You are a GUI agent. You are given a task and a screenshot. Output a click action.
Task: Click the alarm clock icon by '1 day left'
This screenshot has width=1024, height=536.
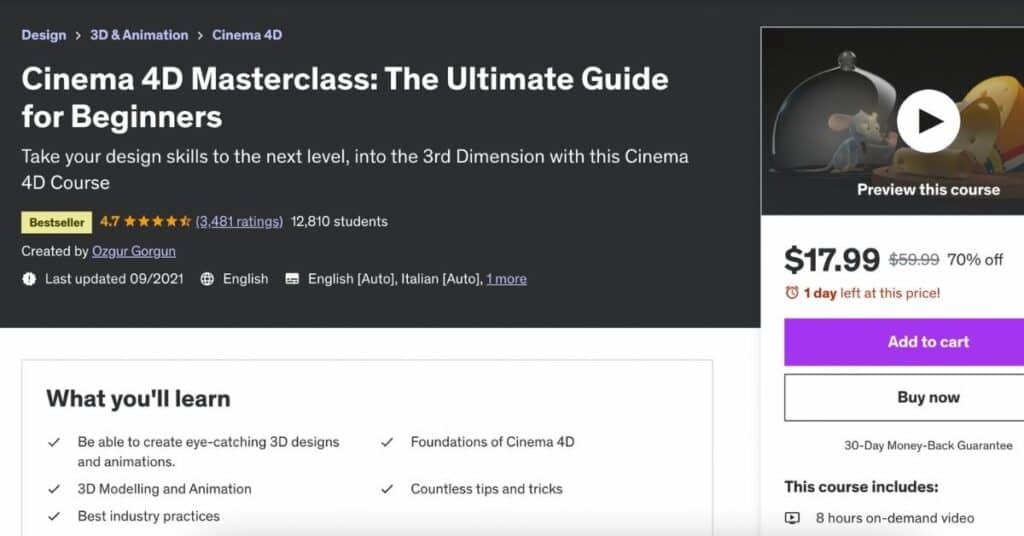click(792, 292)
